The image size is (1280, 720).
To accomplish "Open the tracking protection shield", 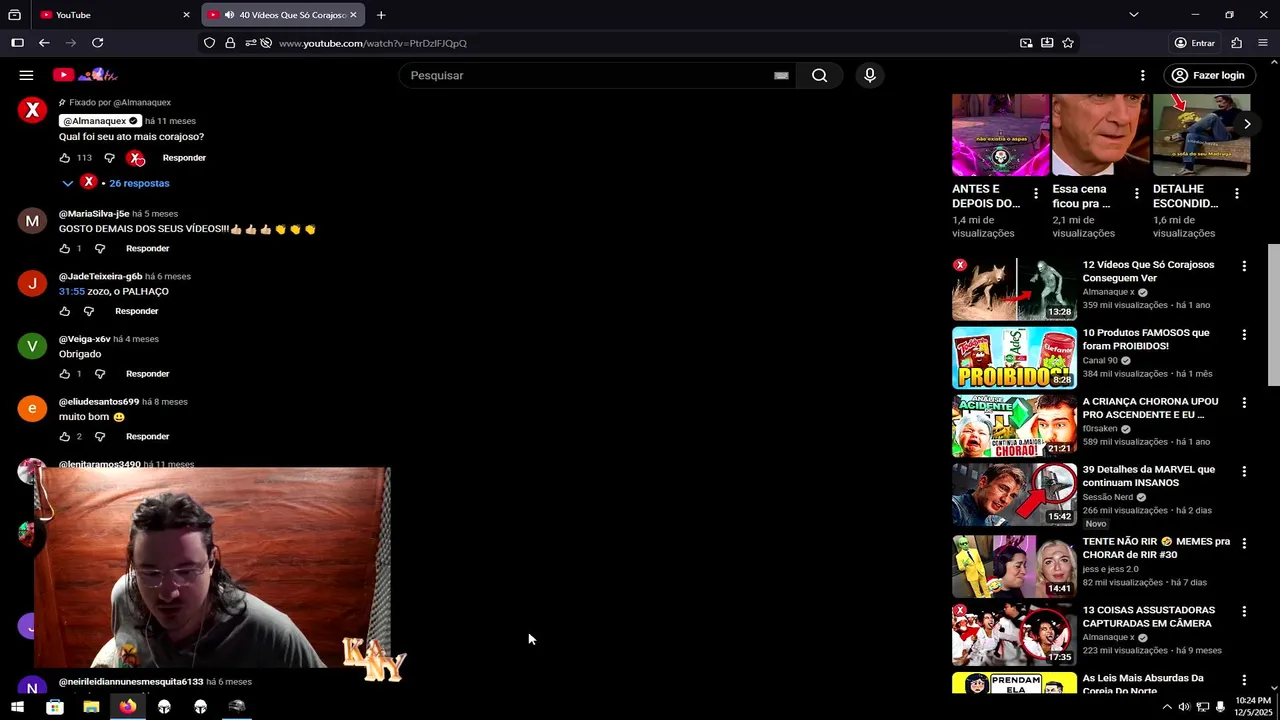I will pyautogui.click(x=209, y=43).
